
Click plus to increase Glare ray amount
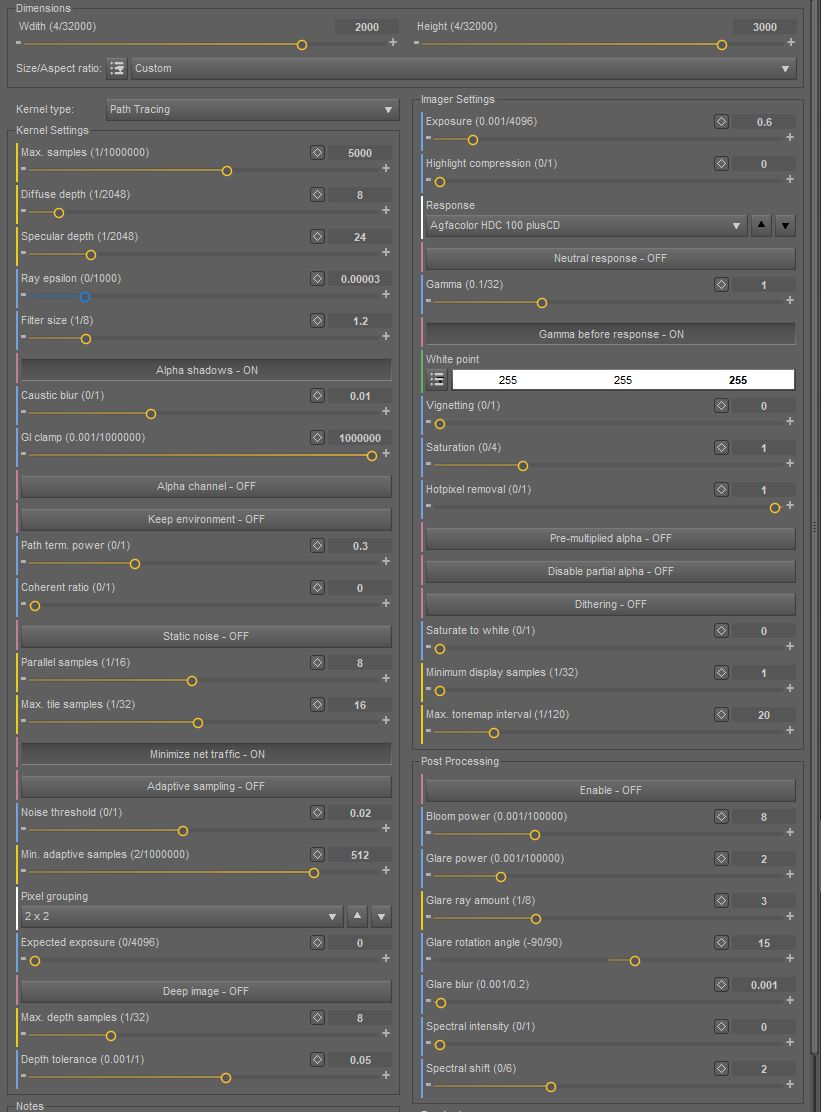tap(791, 917)
